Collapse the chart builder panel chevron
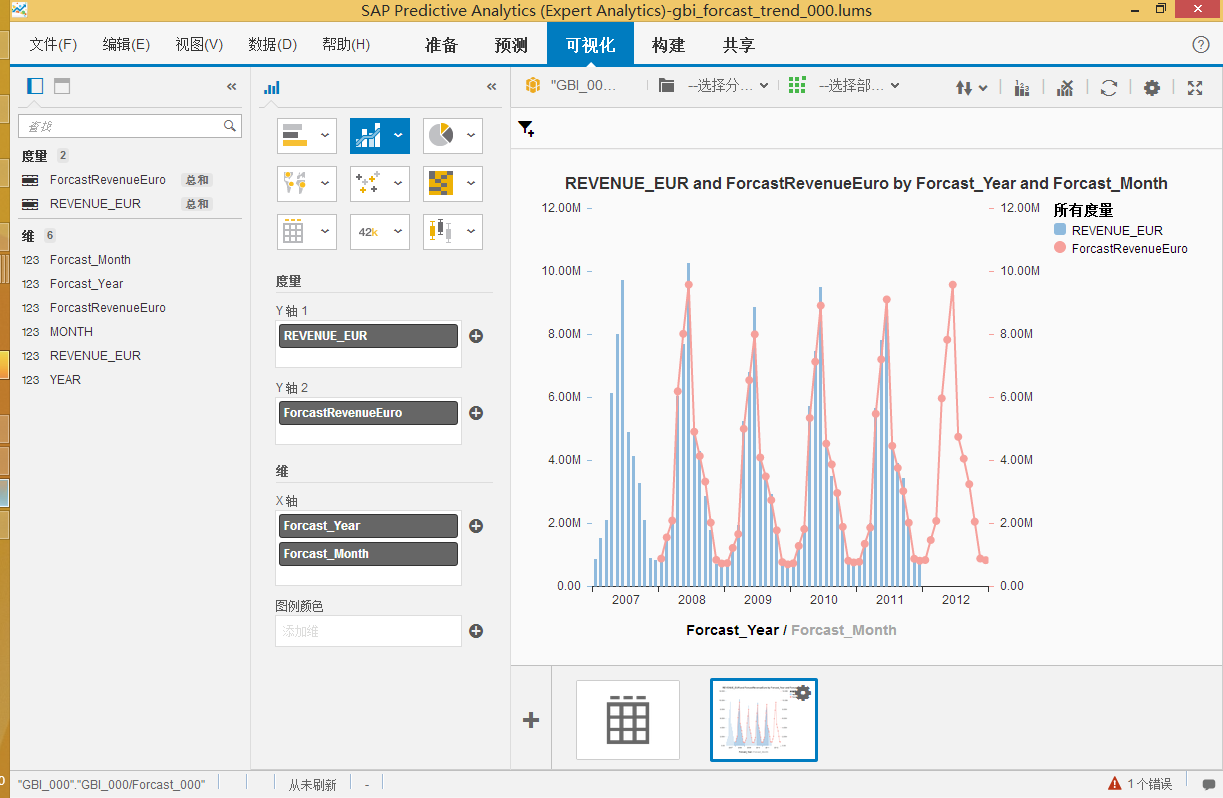Screen dimensions: 1223x798 coord(492,87)
